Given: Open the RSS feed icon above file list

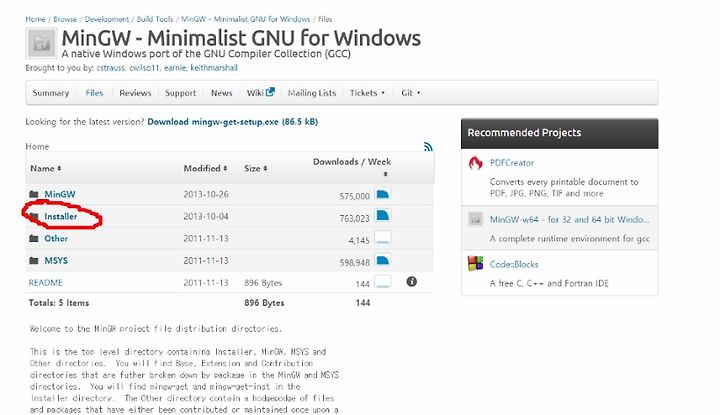Looking at the screenshot, I should pos(428,147).
